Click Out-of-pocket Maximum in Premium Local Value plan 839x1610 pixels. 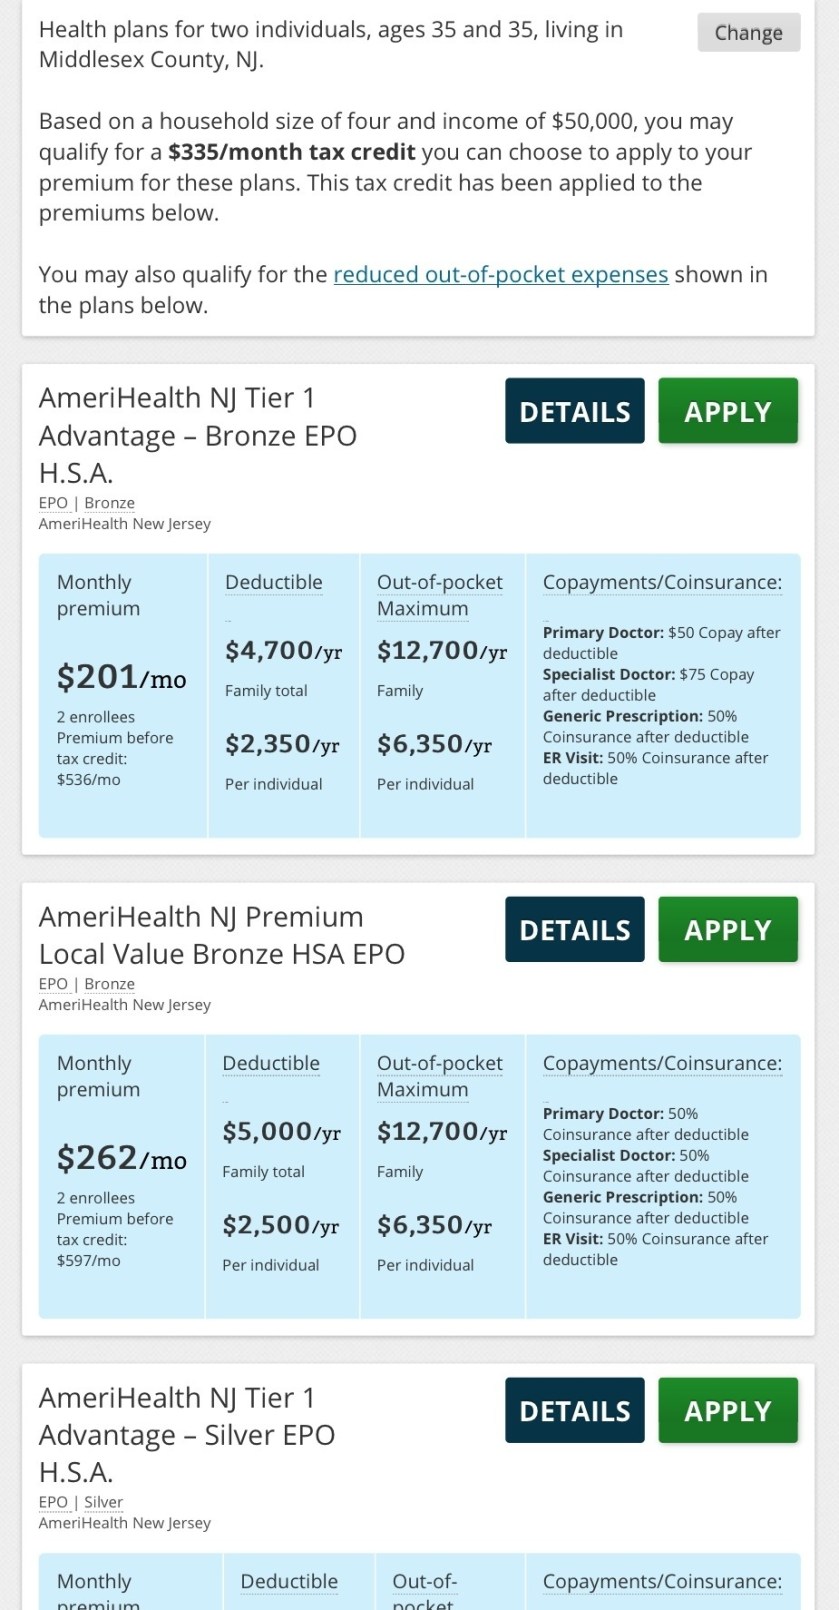(439, 1076)
